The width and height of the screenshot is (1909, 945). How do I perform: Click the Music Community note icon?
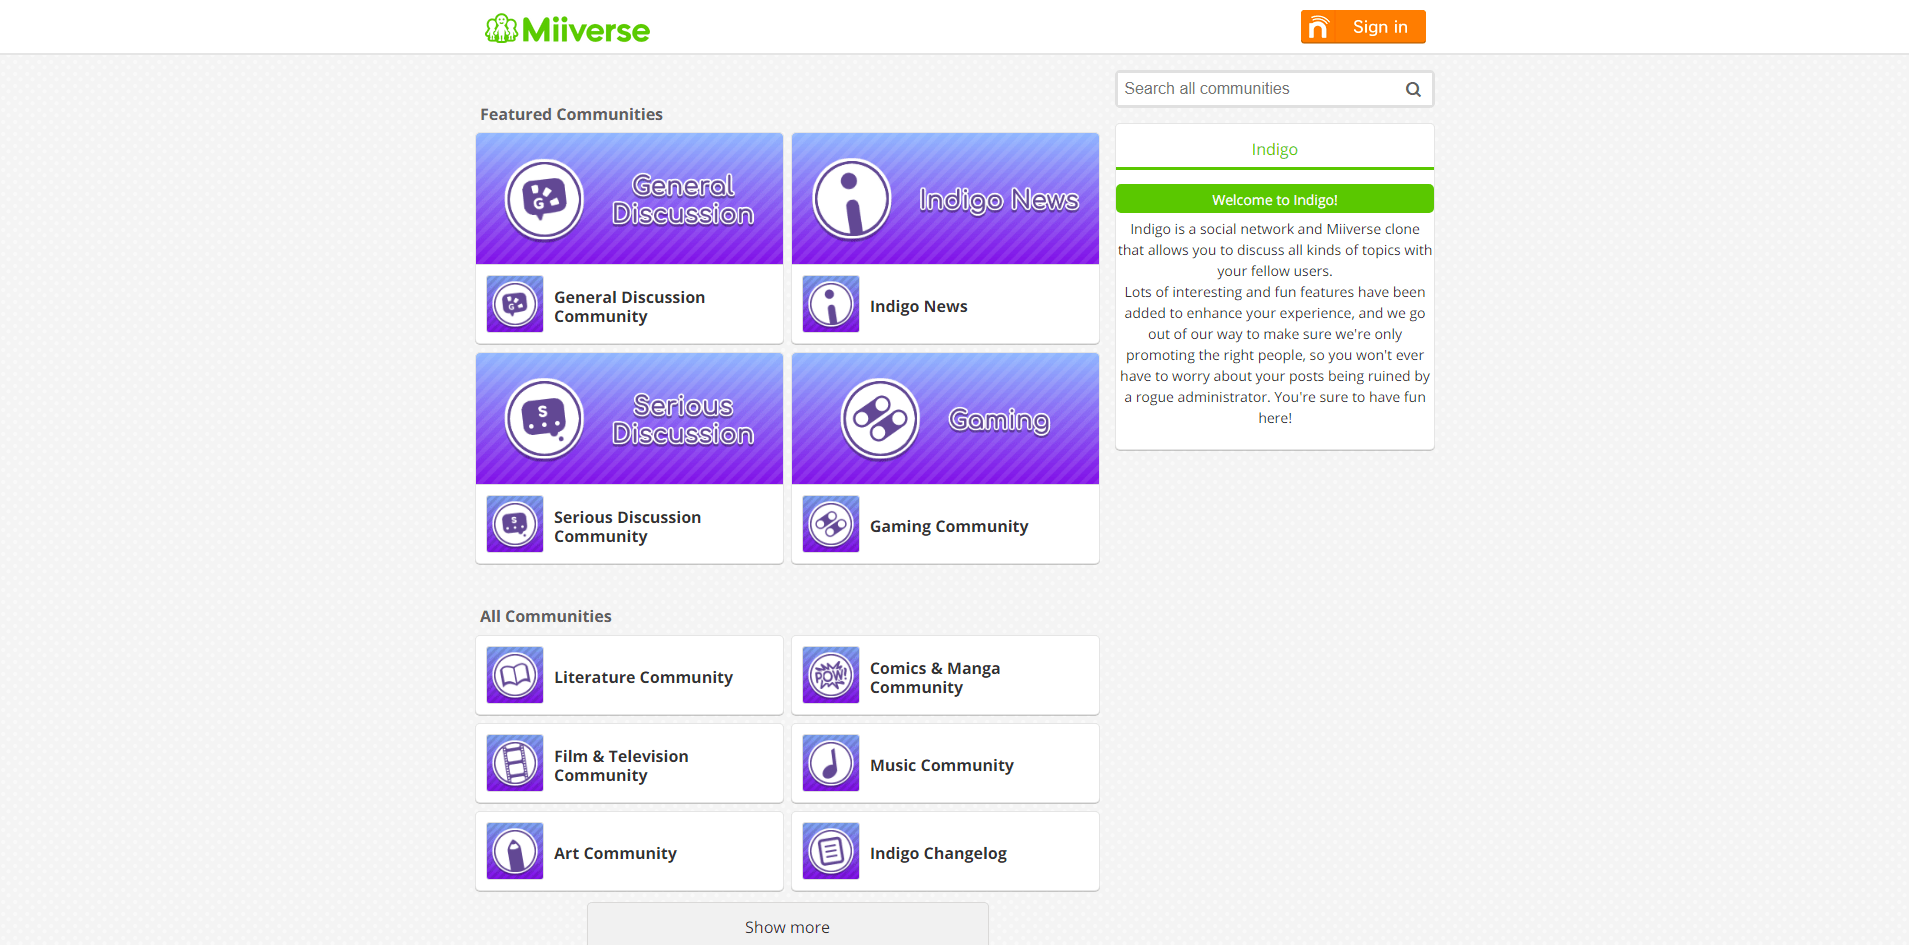831,763
